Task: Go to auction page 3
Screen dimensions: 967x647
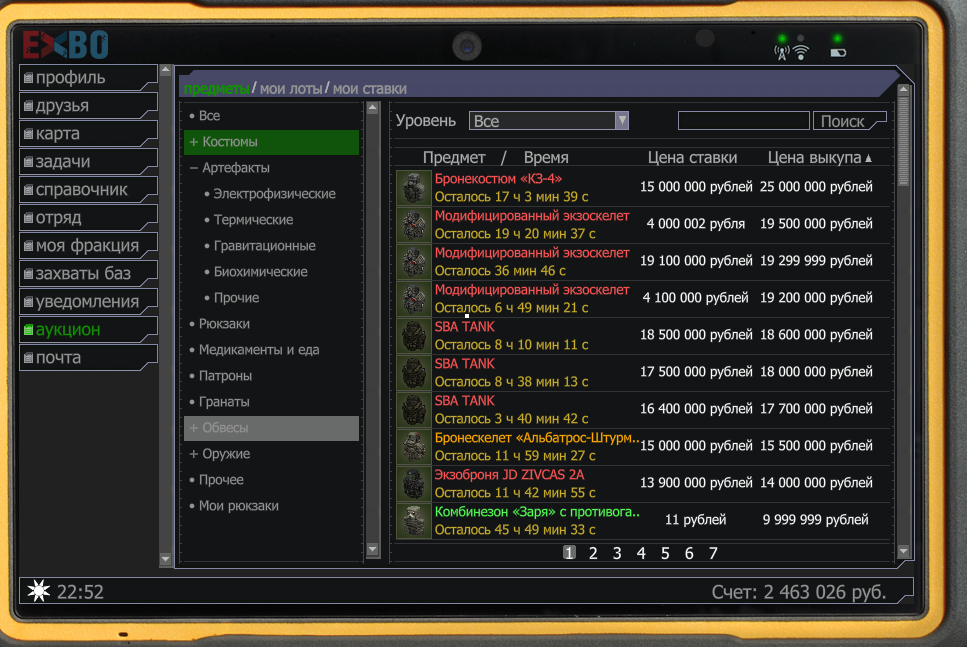Action: 617,553
